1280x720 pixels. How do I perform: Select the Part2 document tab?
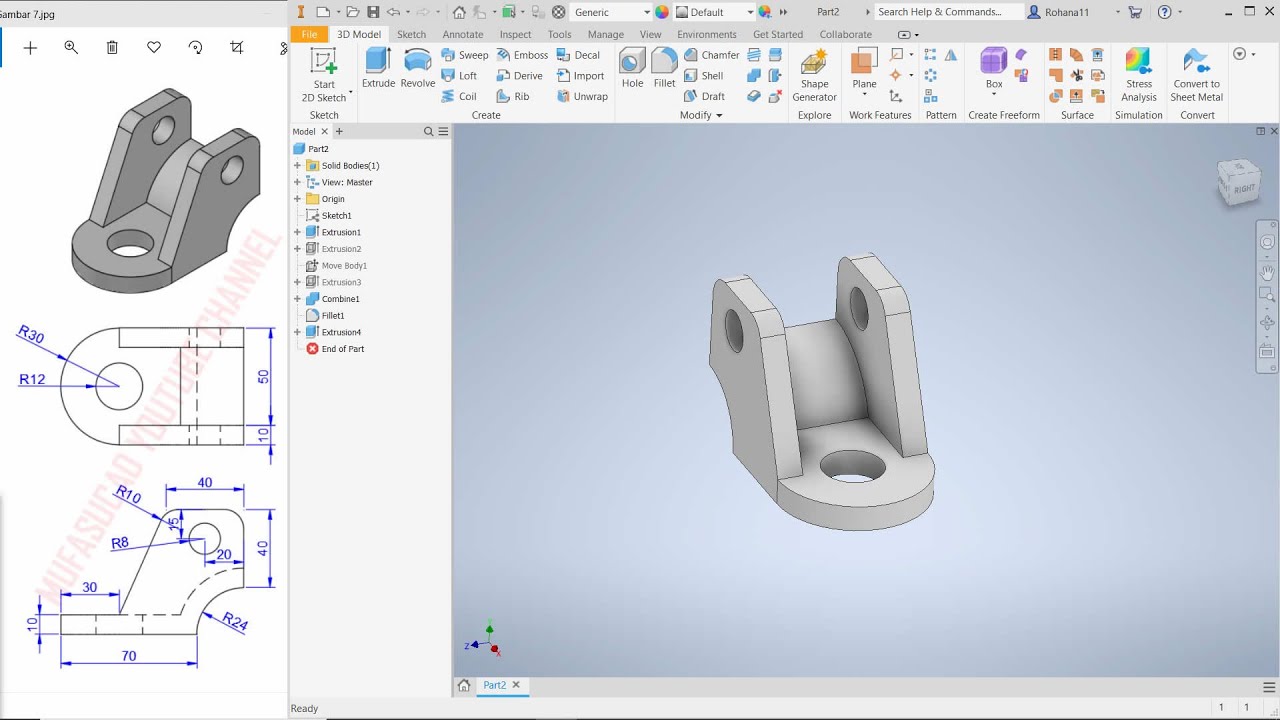click(x=495, y=685)
